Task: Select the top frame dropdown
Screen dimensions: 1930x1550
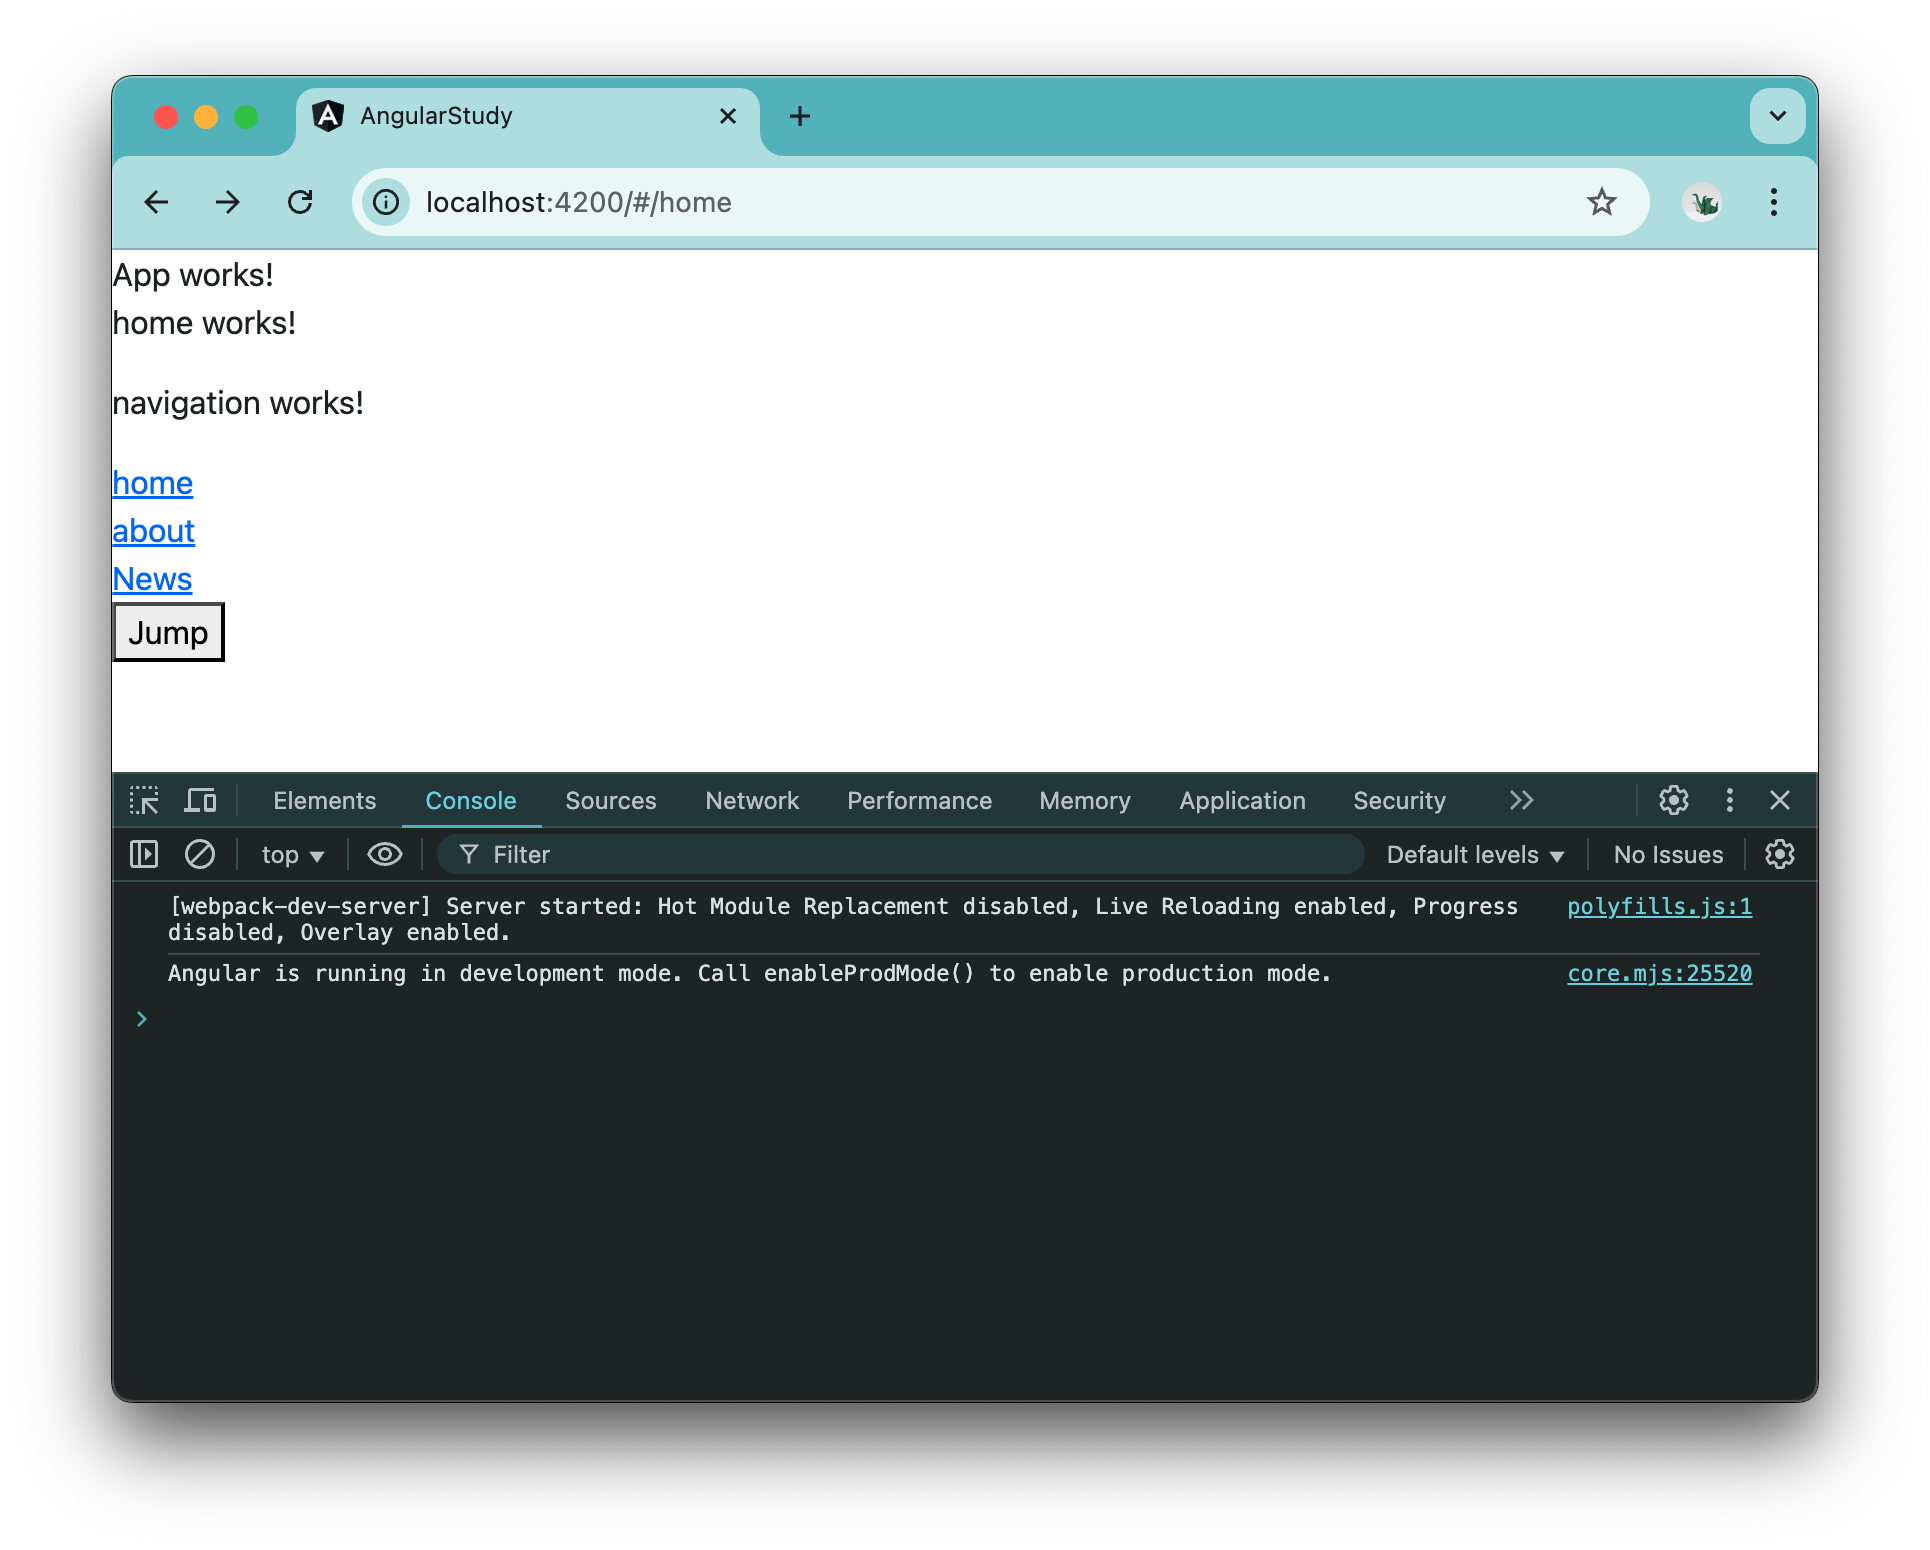Action: [x=293, y=854]
